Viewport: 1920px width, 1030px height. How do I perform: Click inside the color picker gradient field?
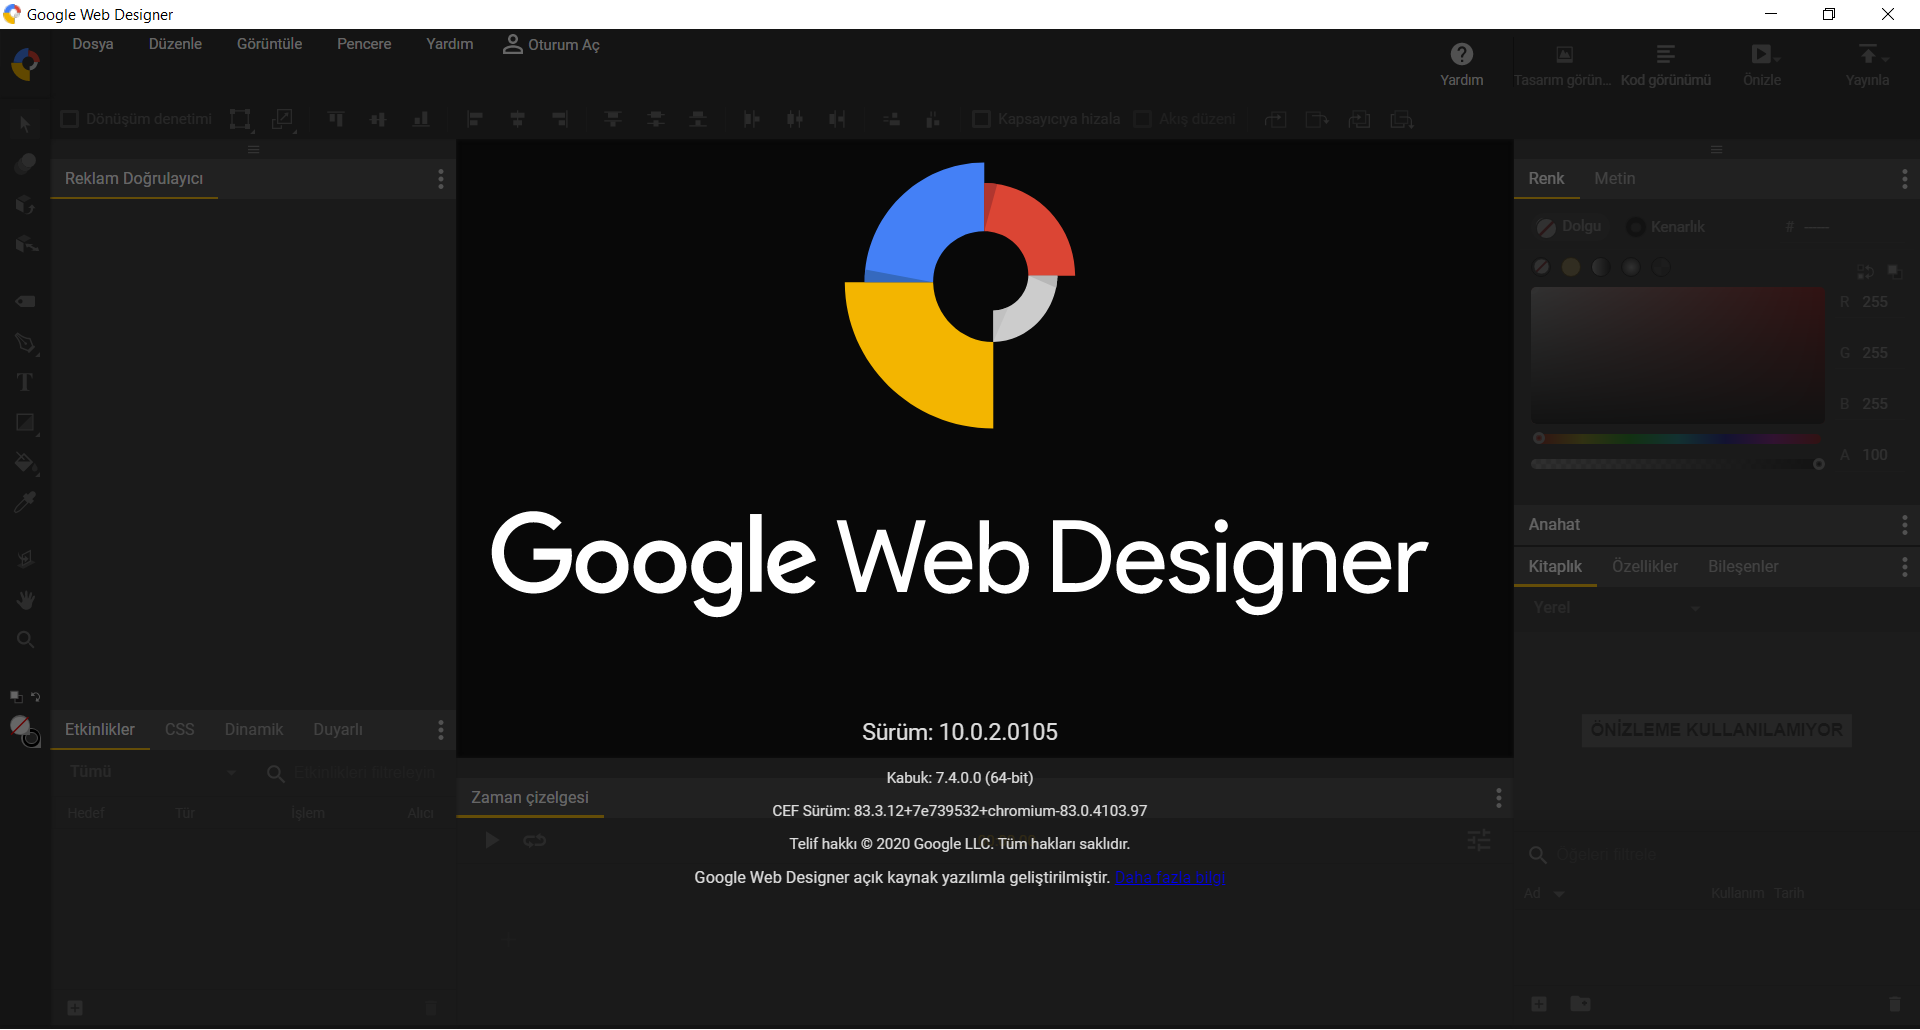[1677, 355]
